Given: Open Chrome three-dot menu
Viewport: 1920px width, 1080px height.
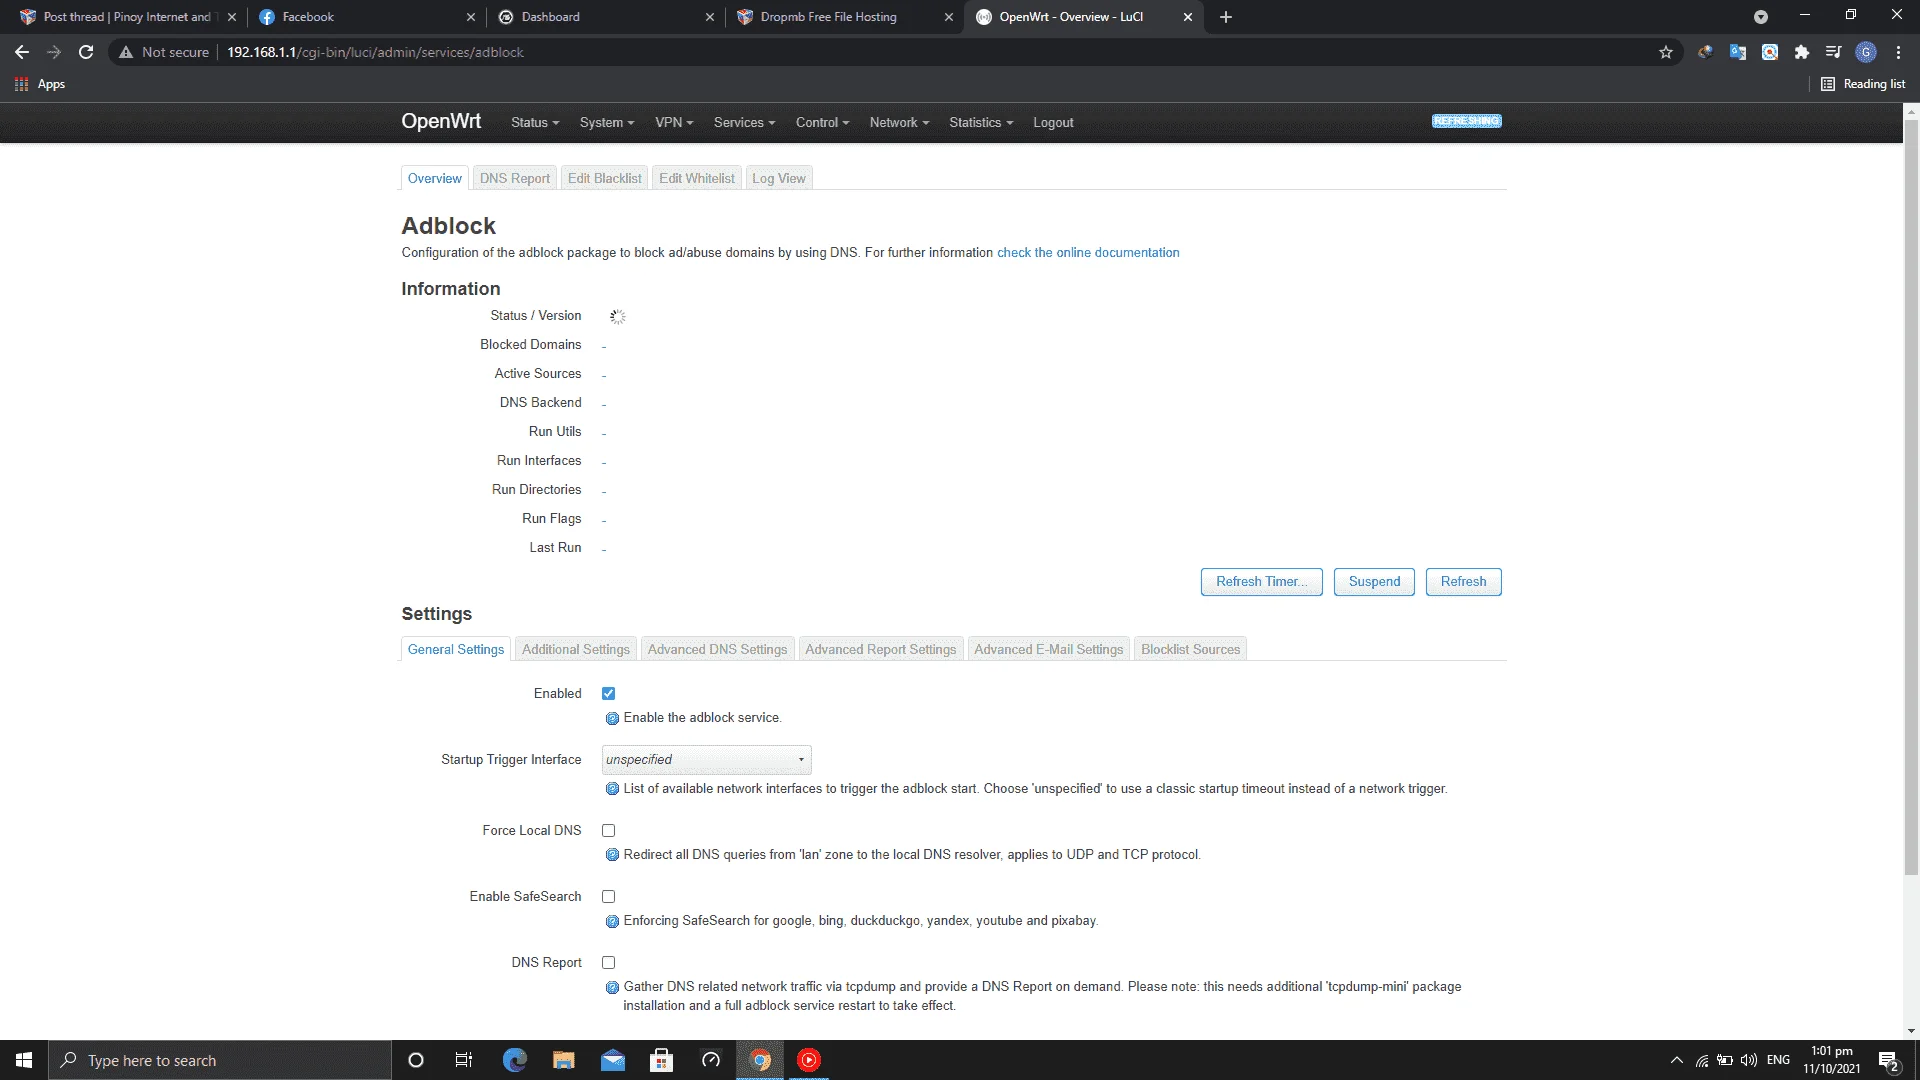Looking at the screenshot, I should point(1898,52).
